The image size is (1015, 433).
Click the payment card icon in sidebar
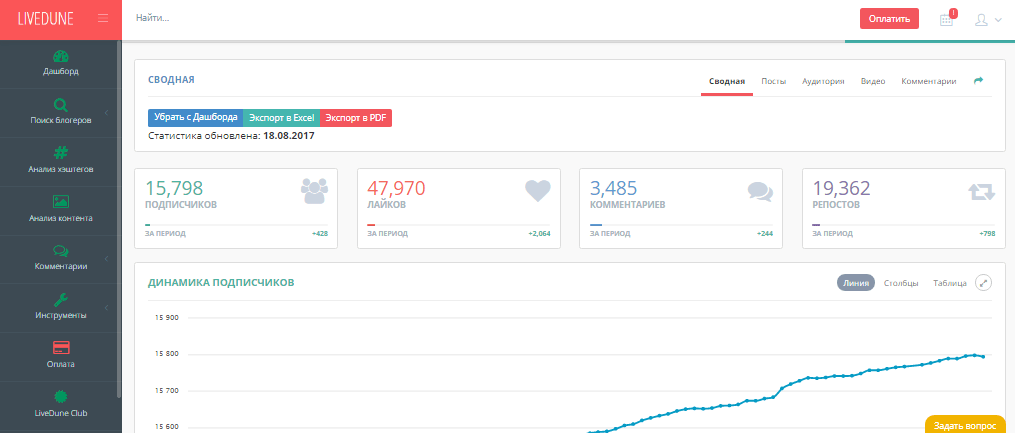[x=60, y=348]
